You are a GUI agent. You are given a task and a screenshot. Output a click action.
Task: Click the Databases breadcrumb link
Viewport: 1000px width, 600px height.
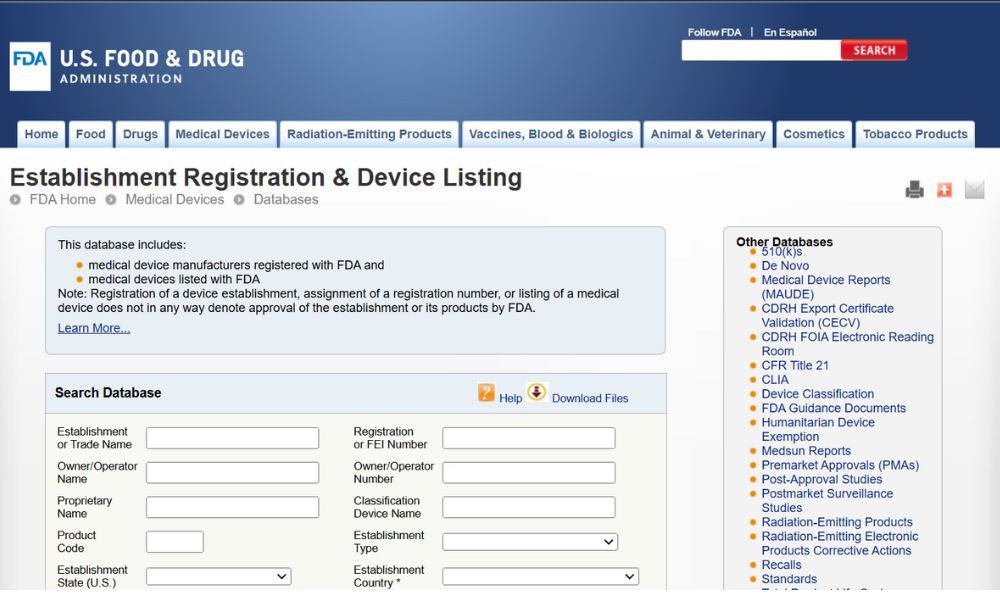tap(286, 200)
